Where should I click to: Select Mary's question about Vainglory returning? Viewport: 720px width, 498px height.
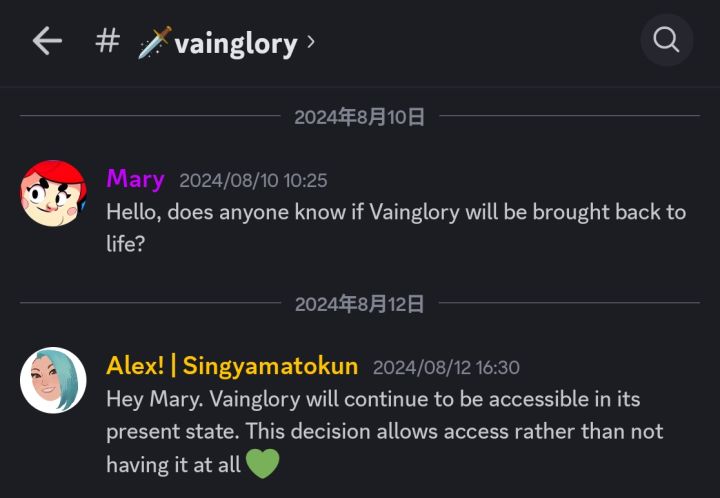pyautogui.click(x=396, y=212)
